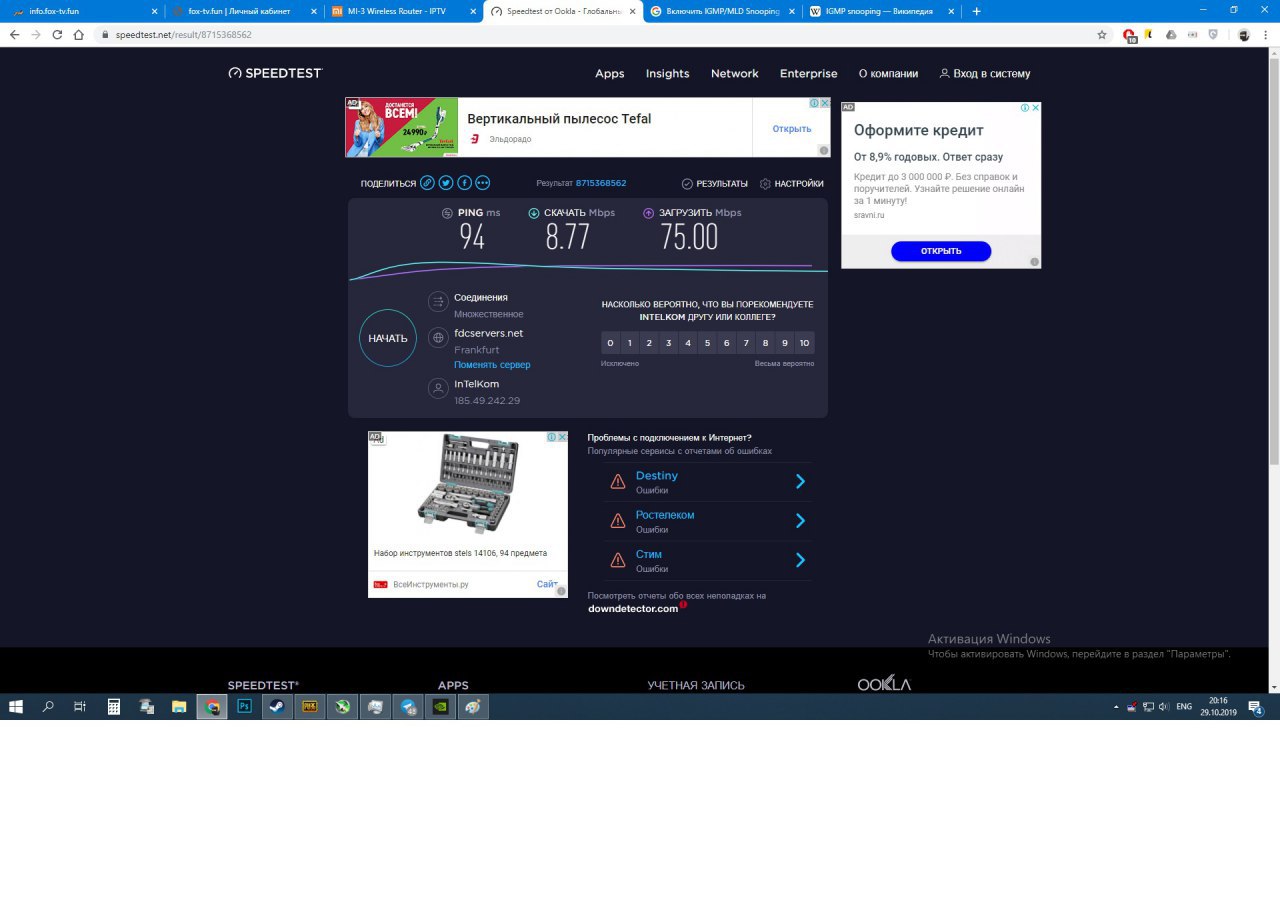Open the Chrome profile avatar
This screenshot has width=1280, height=900.
pos(1244,34)
